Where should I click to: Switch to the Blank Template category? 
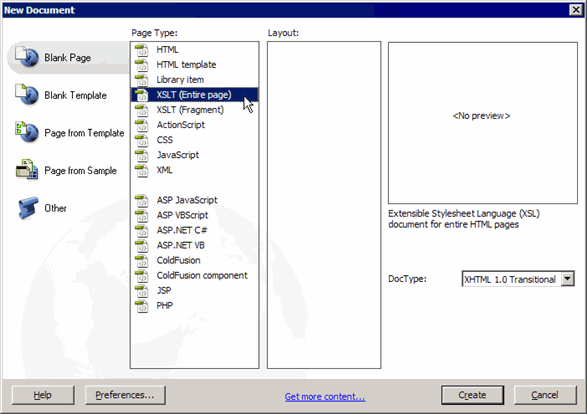click(75, 95)
